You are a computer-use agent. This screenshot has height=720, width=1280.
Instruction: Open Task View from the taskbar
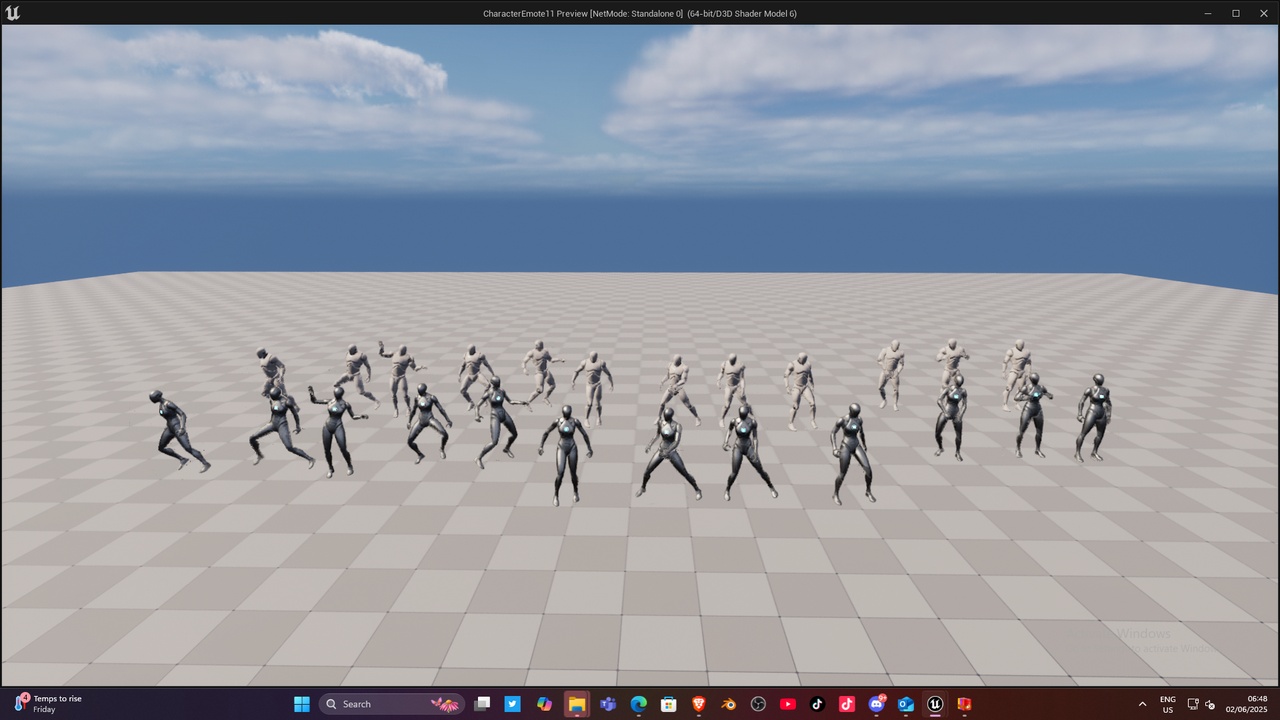482,704
